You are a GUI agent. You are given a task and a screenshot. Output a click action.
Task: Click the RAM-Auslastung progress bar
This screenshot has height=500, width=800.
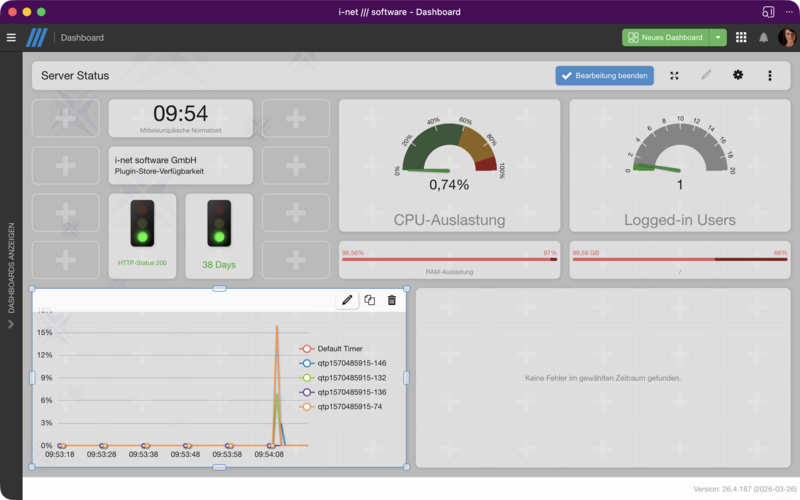[x=449, y=259]
